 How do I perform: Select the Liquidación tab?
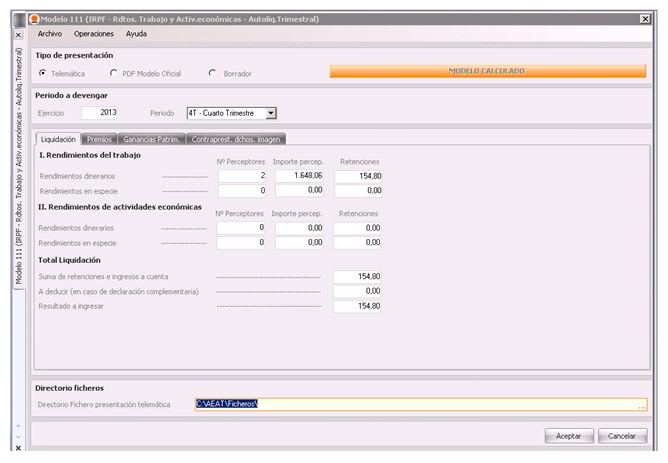(57, 139)
